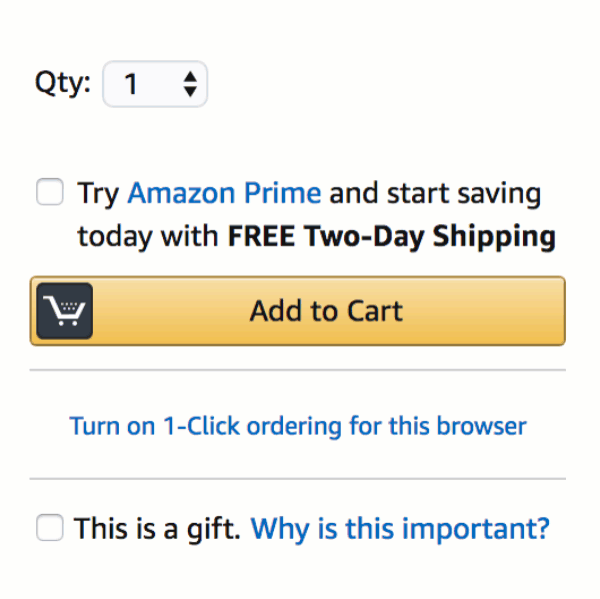600x599 pixels.
Task: Check the This is a gift box
Action: [x=50, y=527]
